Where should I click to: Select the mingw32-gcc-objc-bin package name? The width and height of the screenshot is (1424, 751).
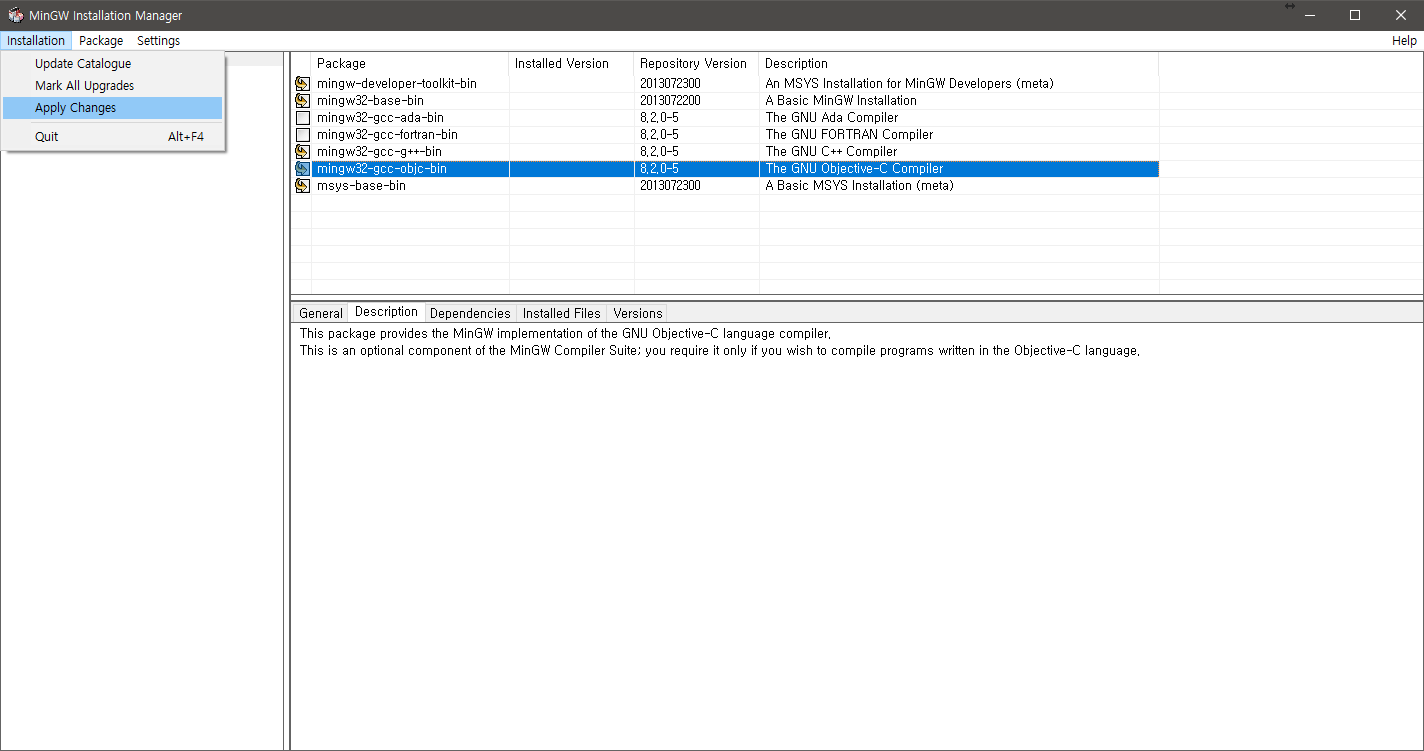(381, 169)
